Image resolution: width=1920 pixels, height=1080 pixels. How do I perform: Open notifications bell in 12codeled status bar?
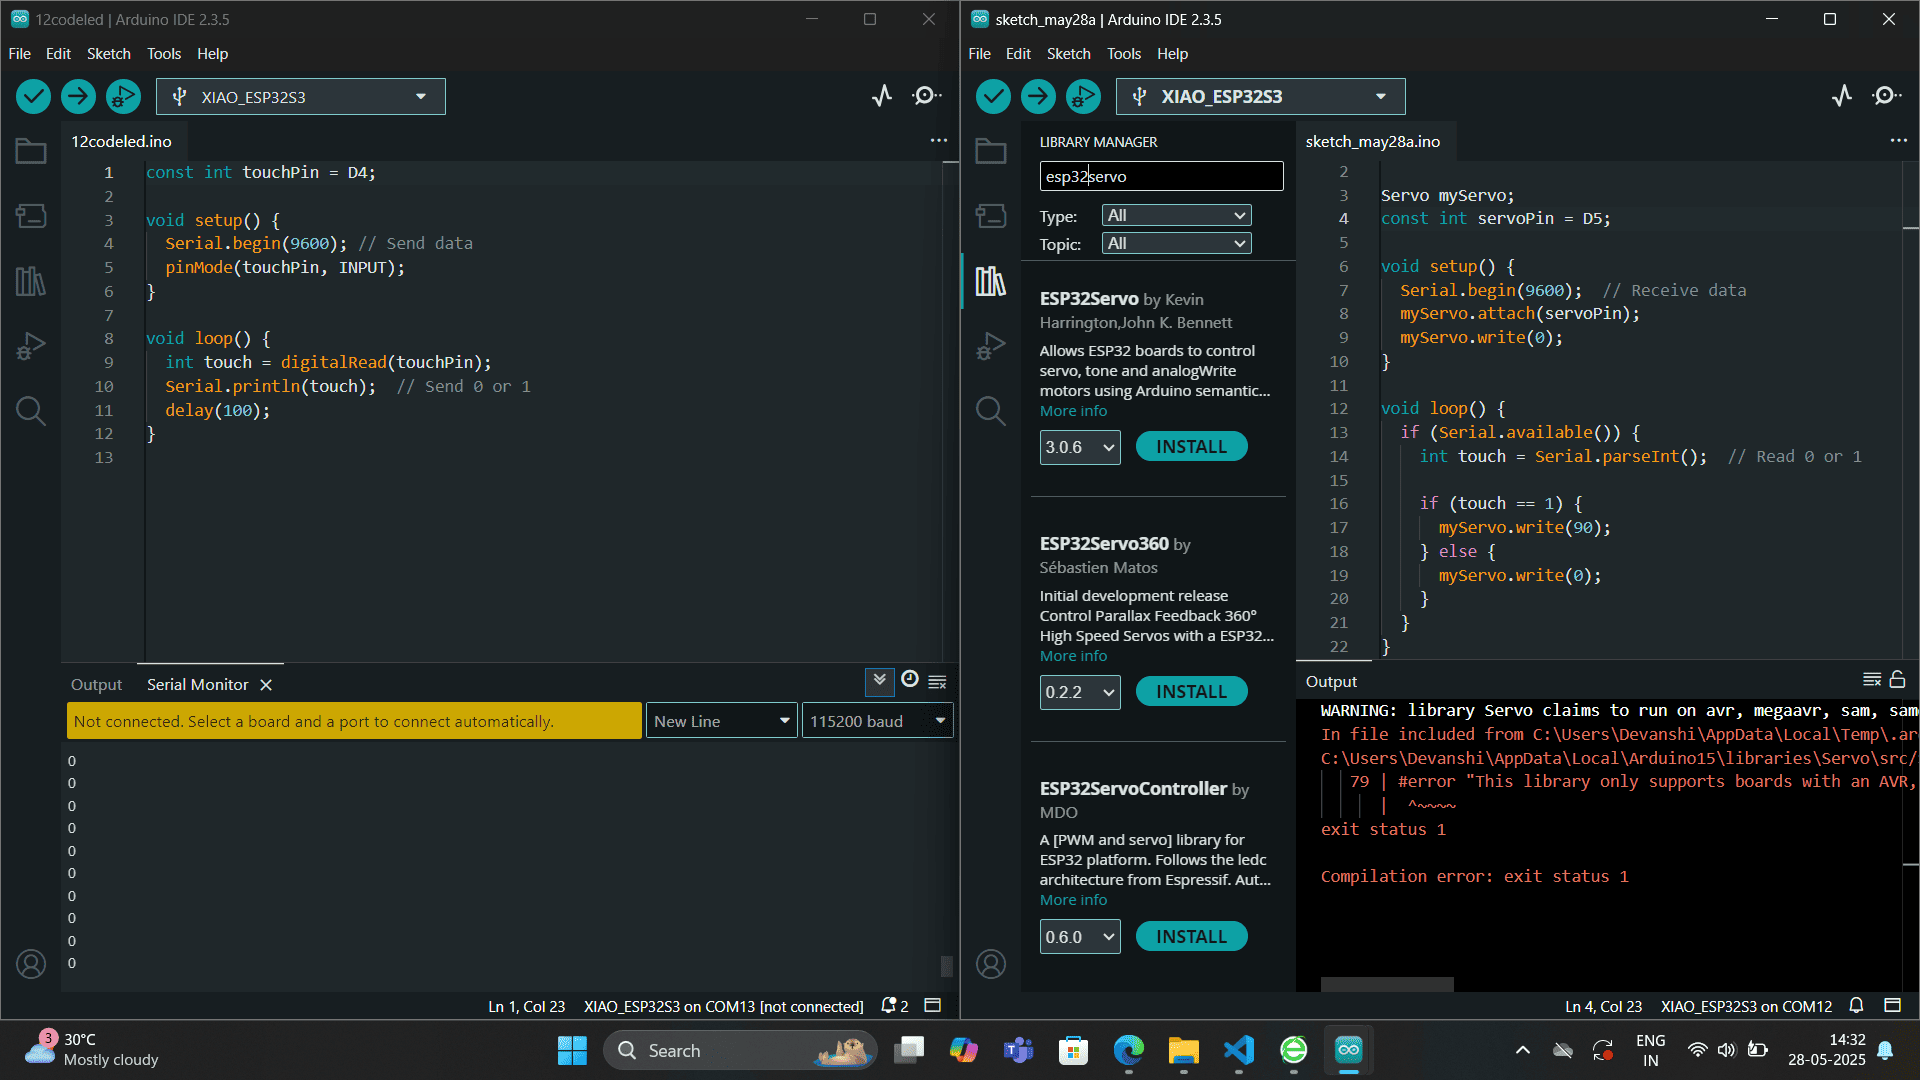(x=894, y=1006)
